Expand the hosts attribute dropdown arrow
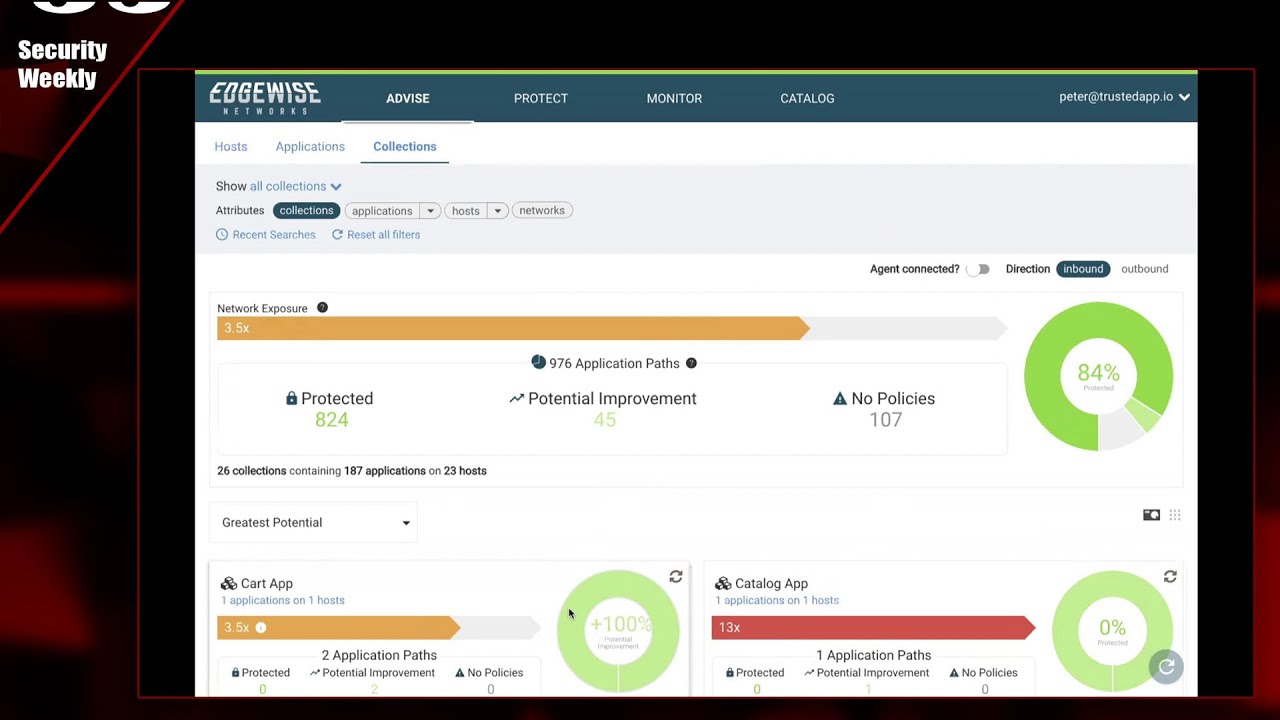 (497, 211)
